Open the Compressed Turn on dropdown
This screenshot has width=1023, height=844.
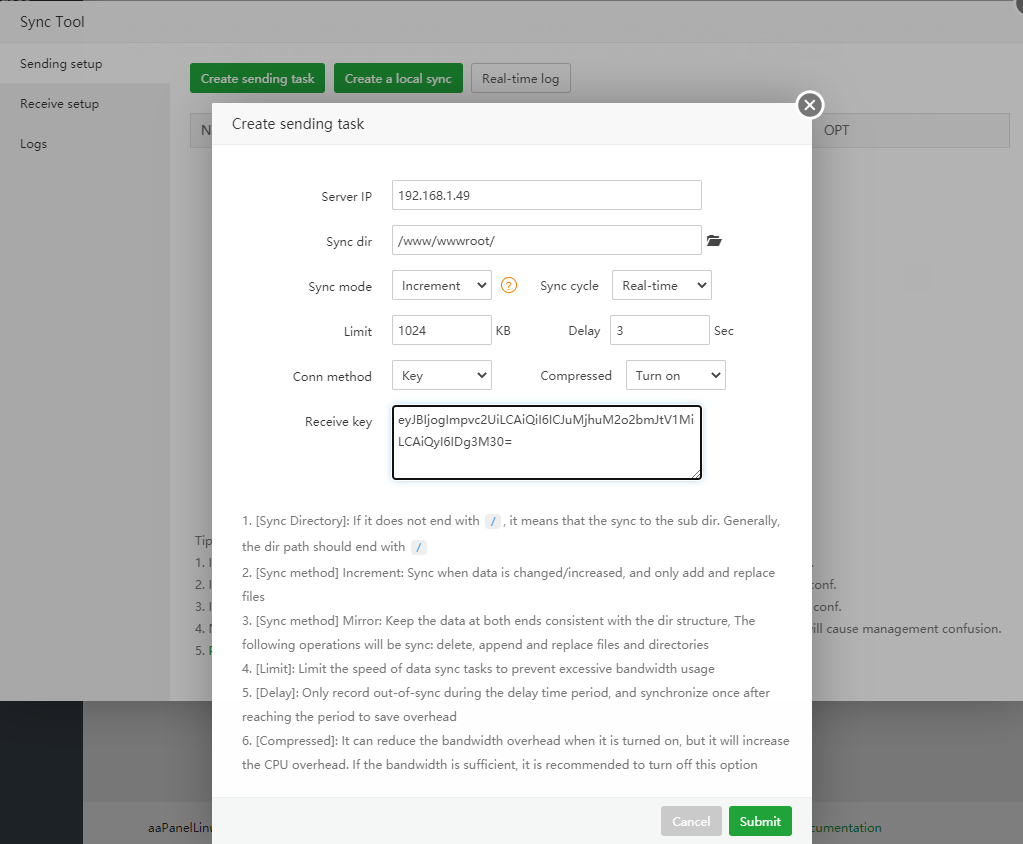point(675,376)
